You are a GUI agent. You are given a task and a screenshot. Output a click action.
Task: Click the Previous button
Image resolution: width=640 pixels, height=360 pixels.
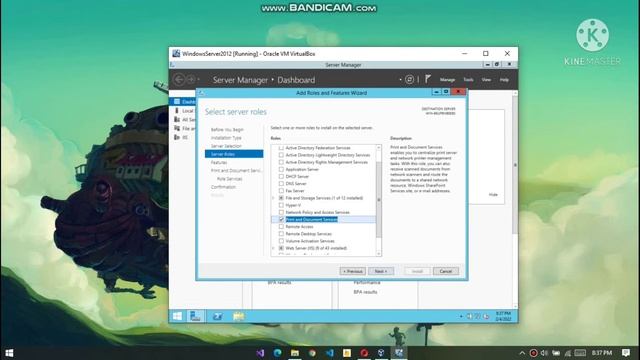coord(353,271)
